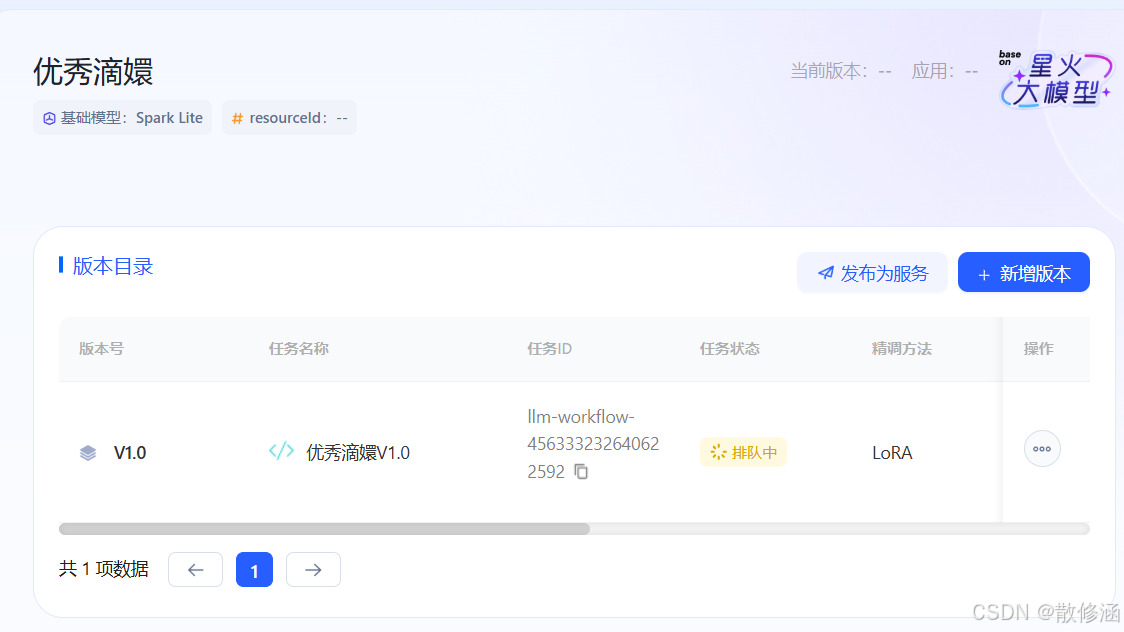Click the 版本目录 section title
Image resolution: width=1124 pixels, height=632 pixels.
[113, 266]
